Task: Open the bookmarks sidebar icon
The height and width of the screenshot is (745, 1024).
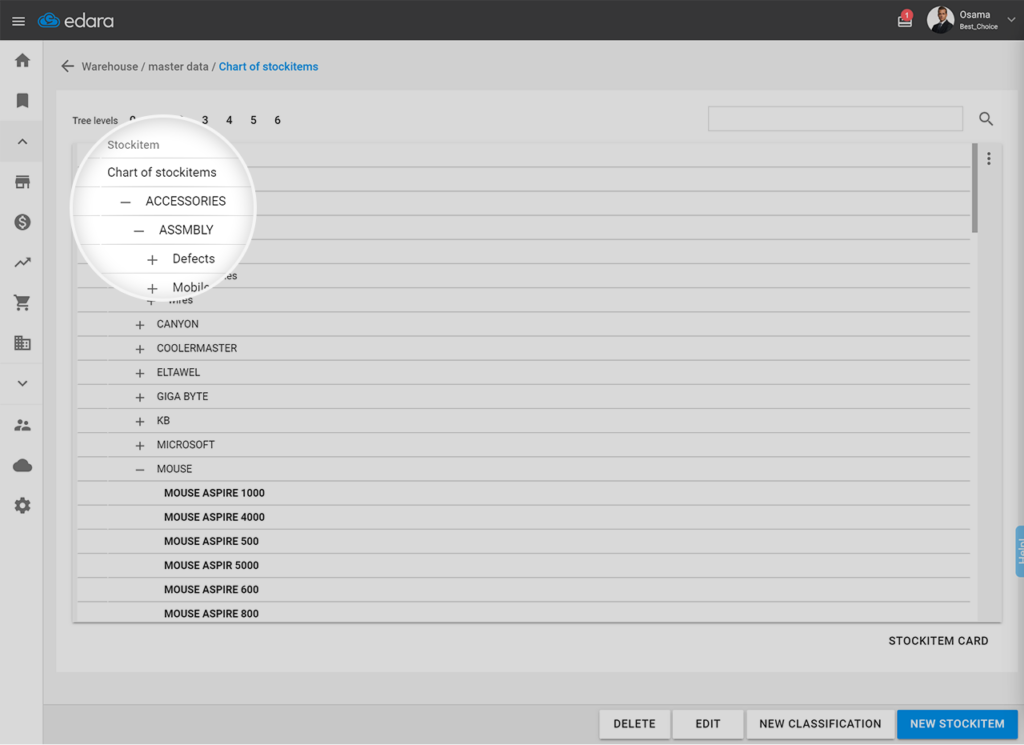Action: 22,101
